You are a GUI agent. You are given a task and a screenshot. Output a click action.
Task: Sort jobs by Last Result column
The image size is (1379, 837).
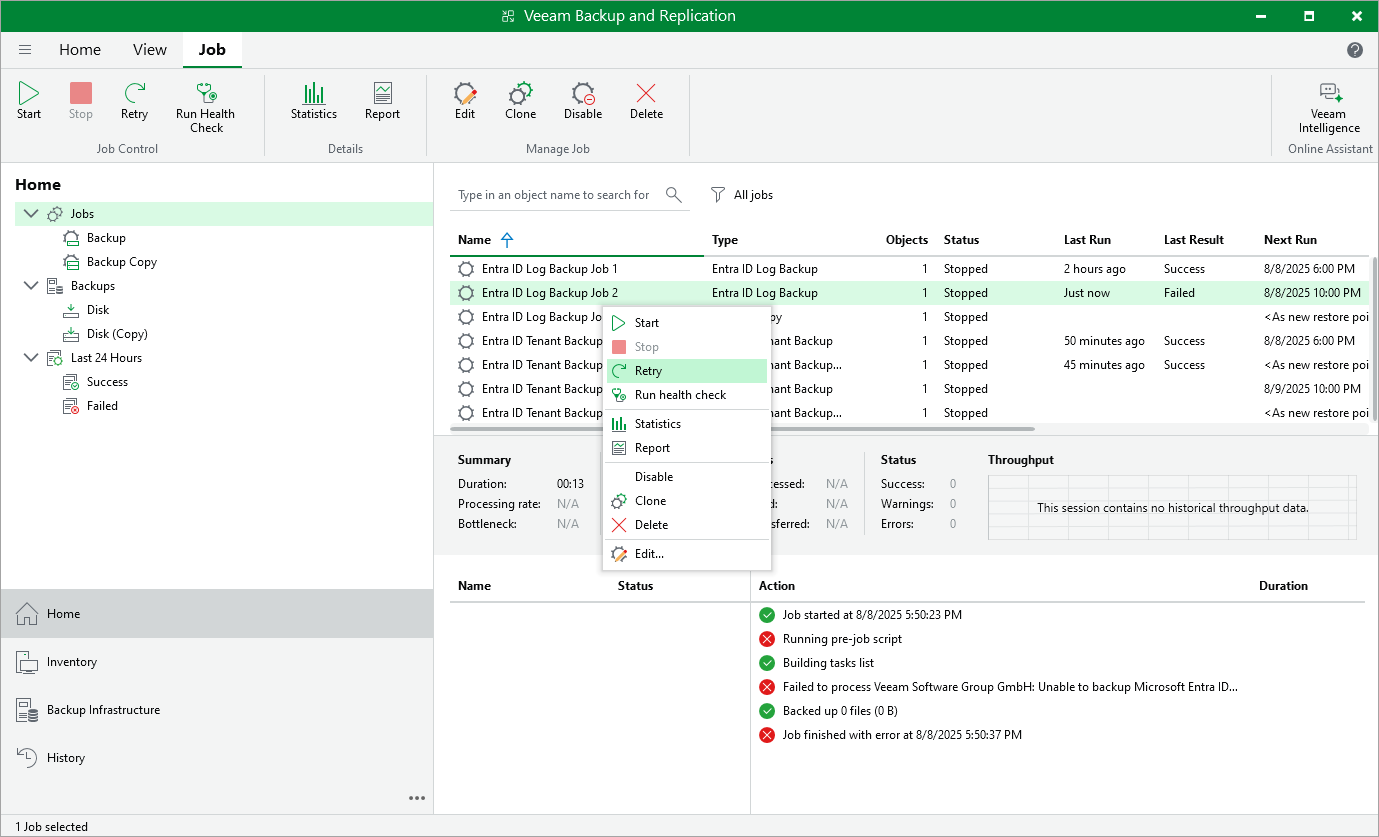1194,240
